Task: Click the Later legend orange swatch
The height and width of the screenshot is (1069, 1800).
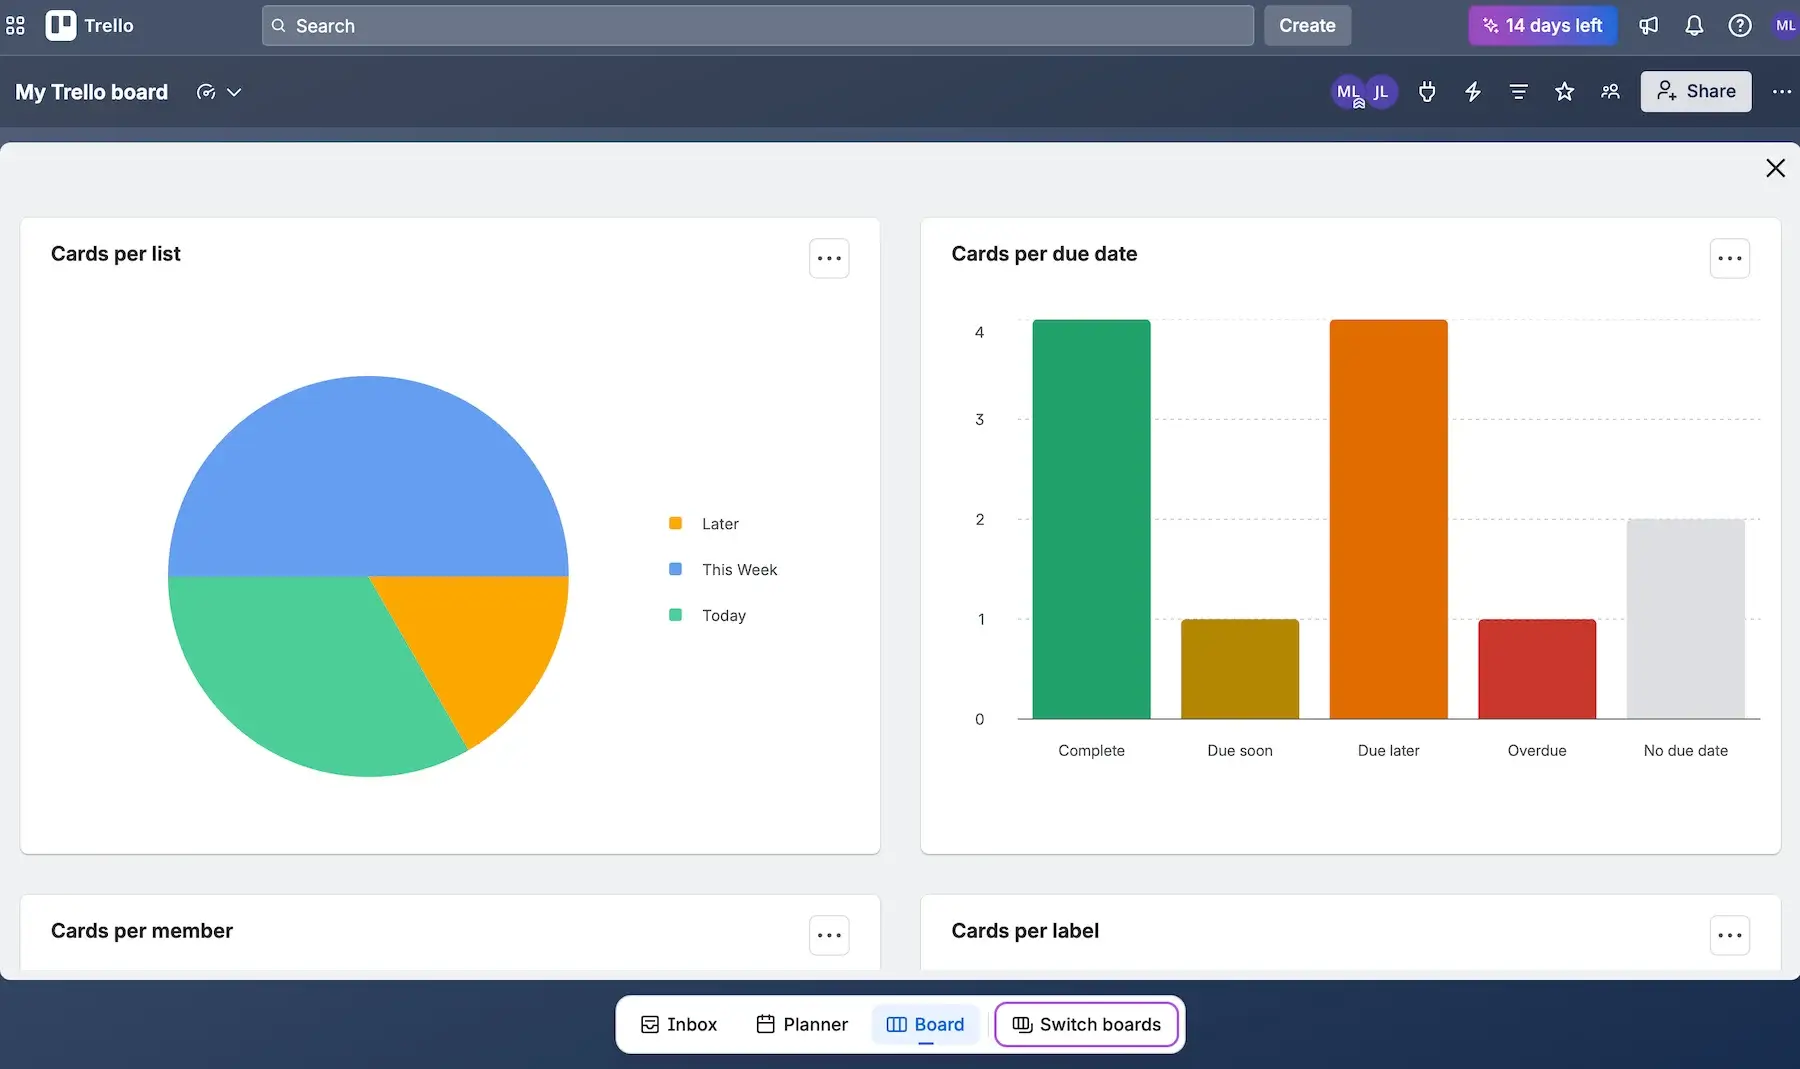Action: [x=675, y=523]
